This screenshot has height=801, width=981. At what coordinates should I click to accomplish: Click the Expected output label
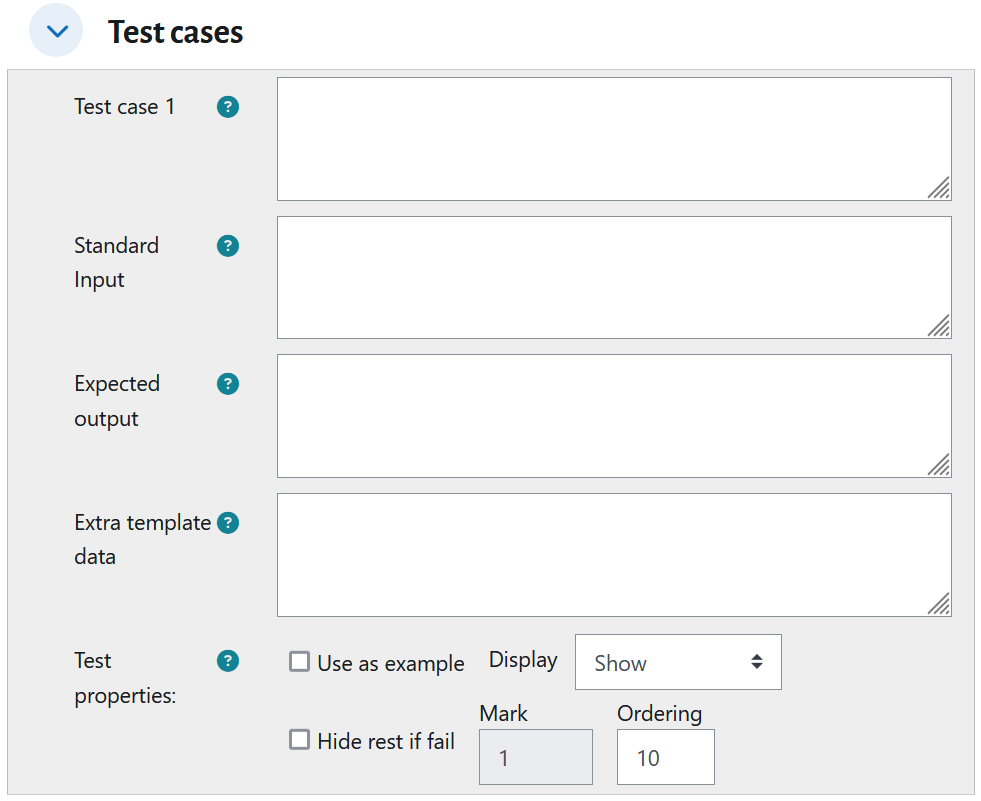(x=117, y=401)
